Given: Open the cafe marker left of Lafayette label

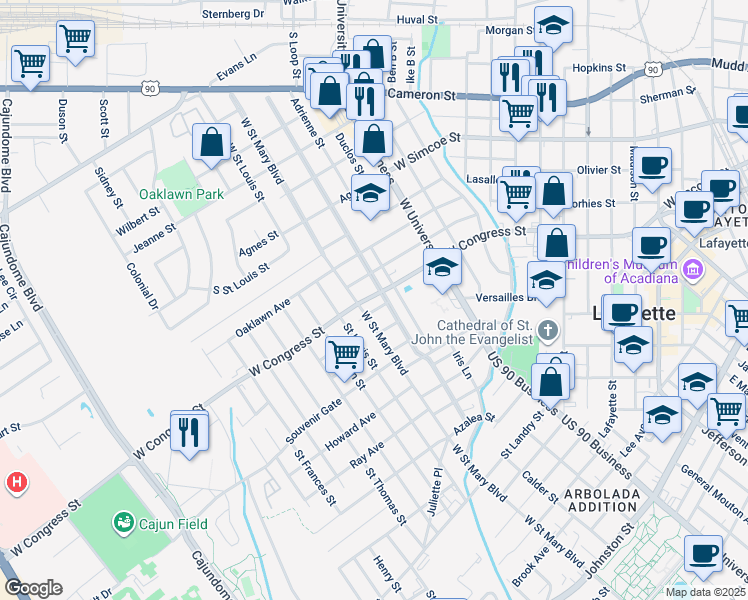Looking at the screenshot, I should 623,313.
